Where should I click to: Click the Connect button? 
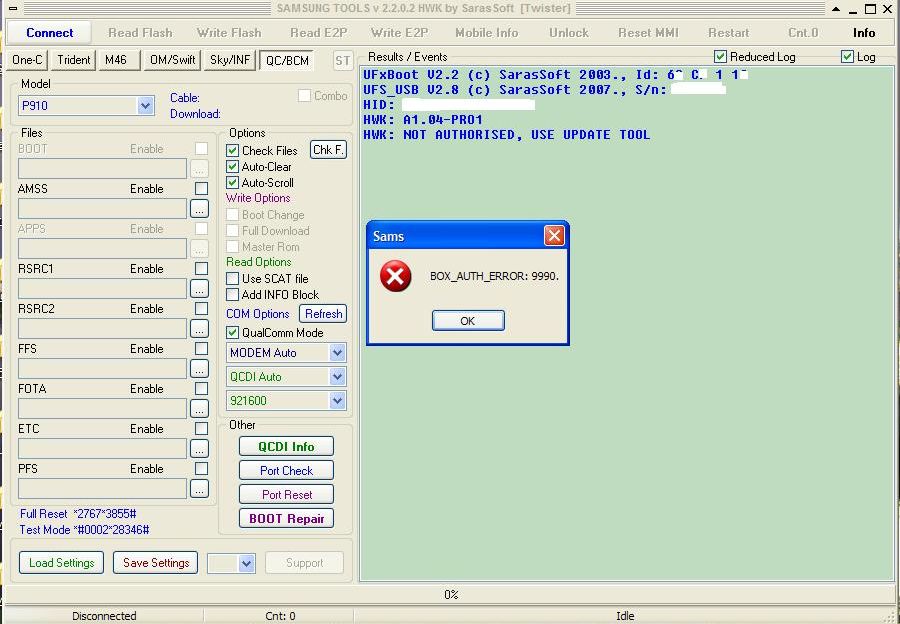click(x=49, y=33)
